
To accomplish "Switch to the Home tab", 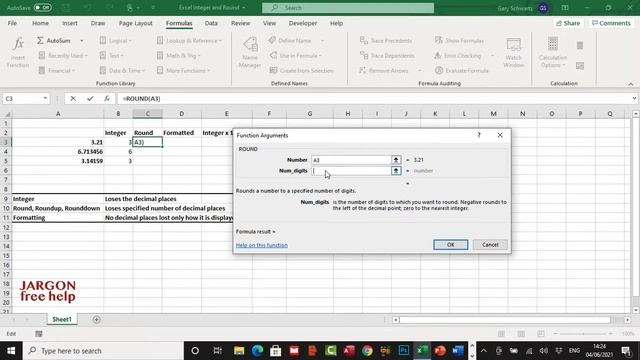I will [x=40, y=23].
